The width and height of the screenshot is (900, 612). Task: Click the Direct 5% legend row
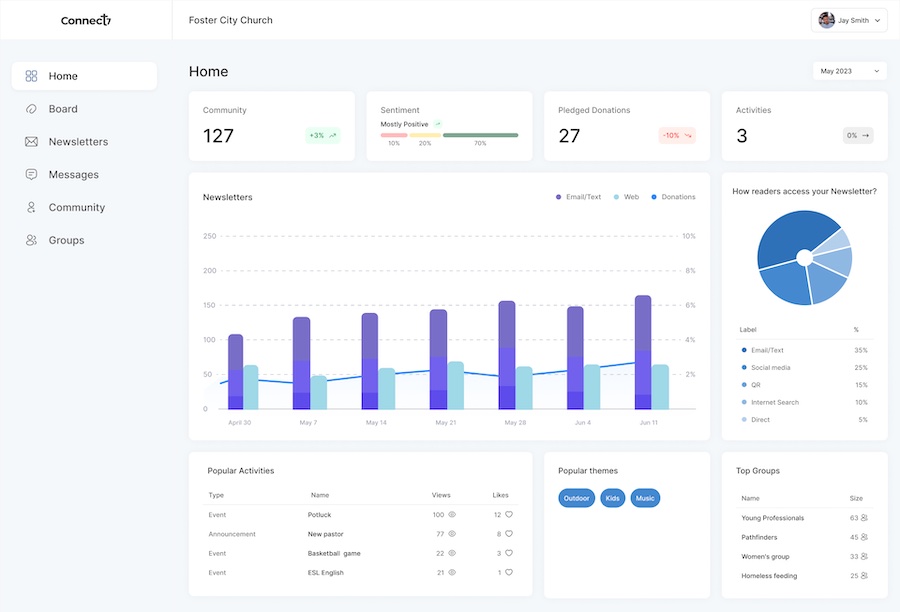805,420
